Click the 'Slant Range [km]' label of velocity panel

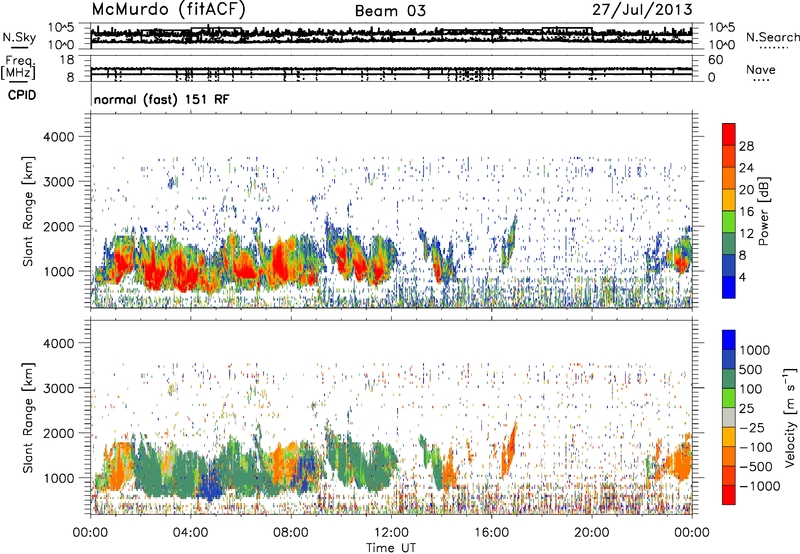coord(28,418)
